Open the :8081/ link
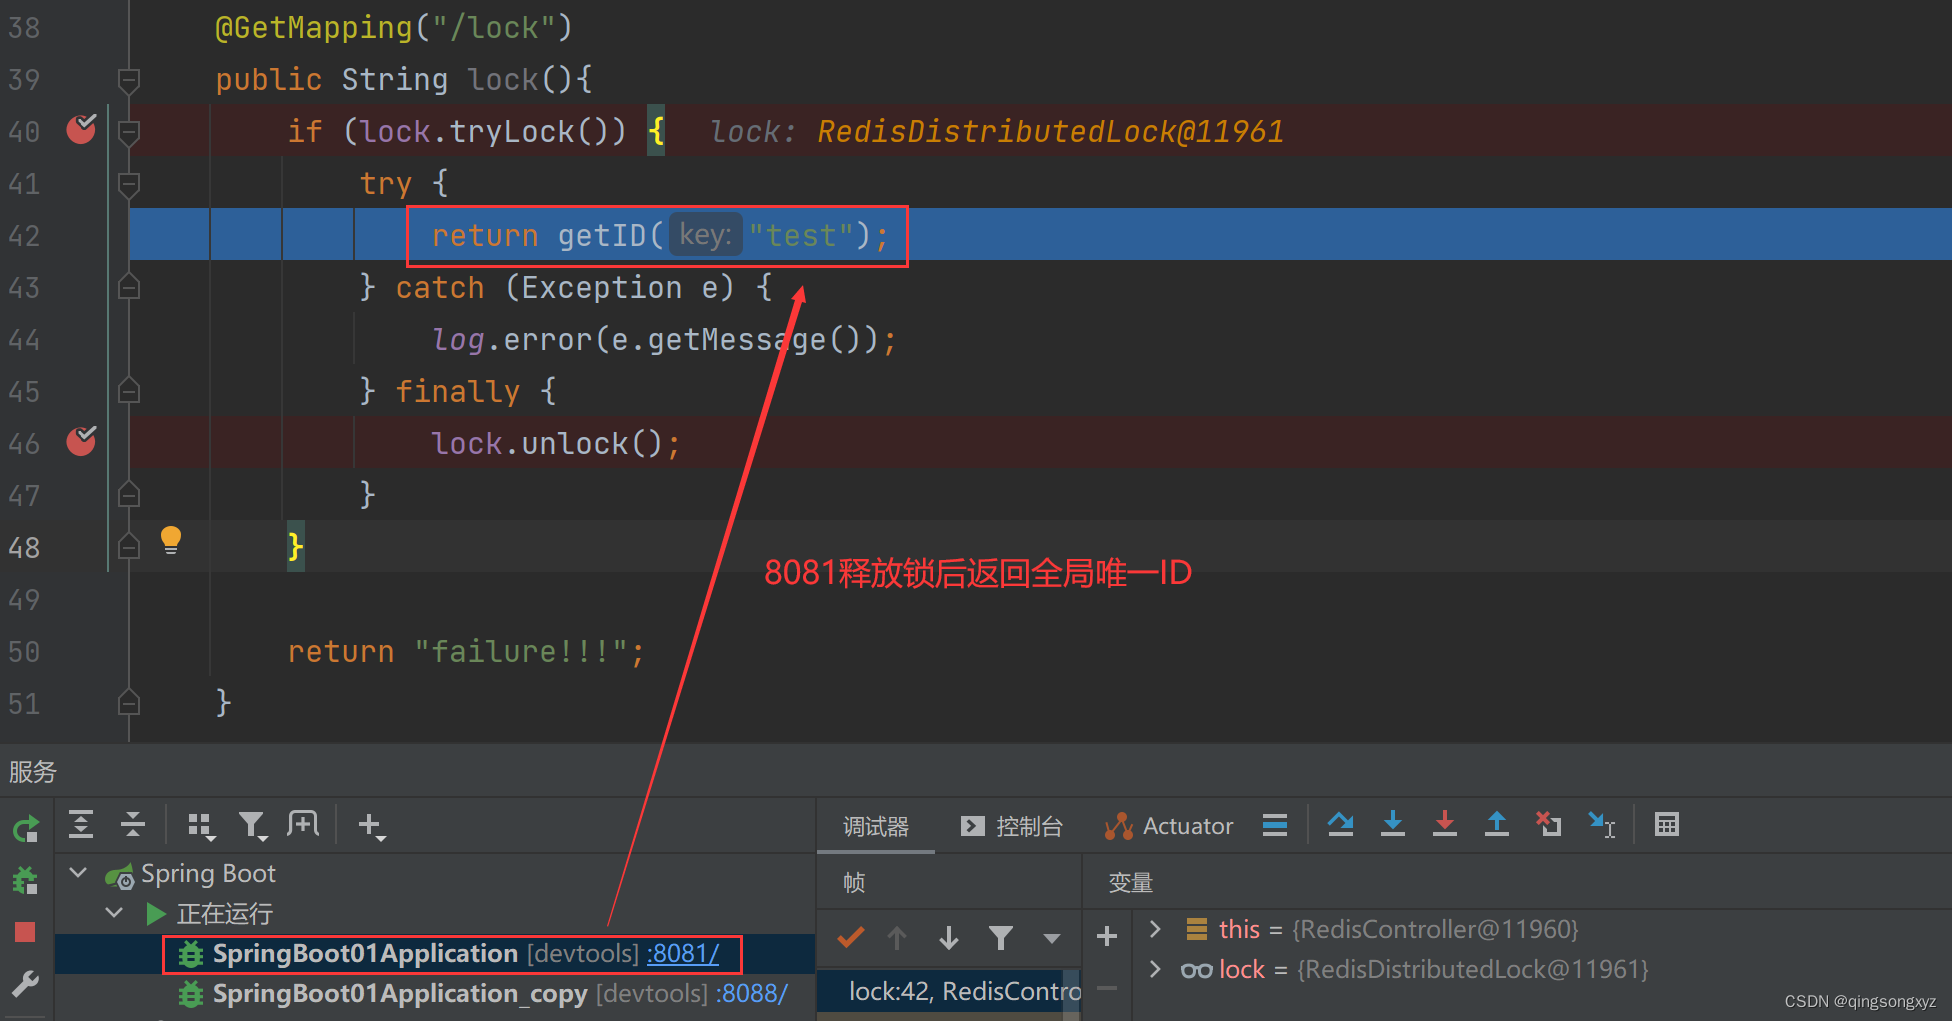 coord(683,953)
